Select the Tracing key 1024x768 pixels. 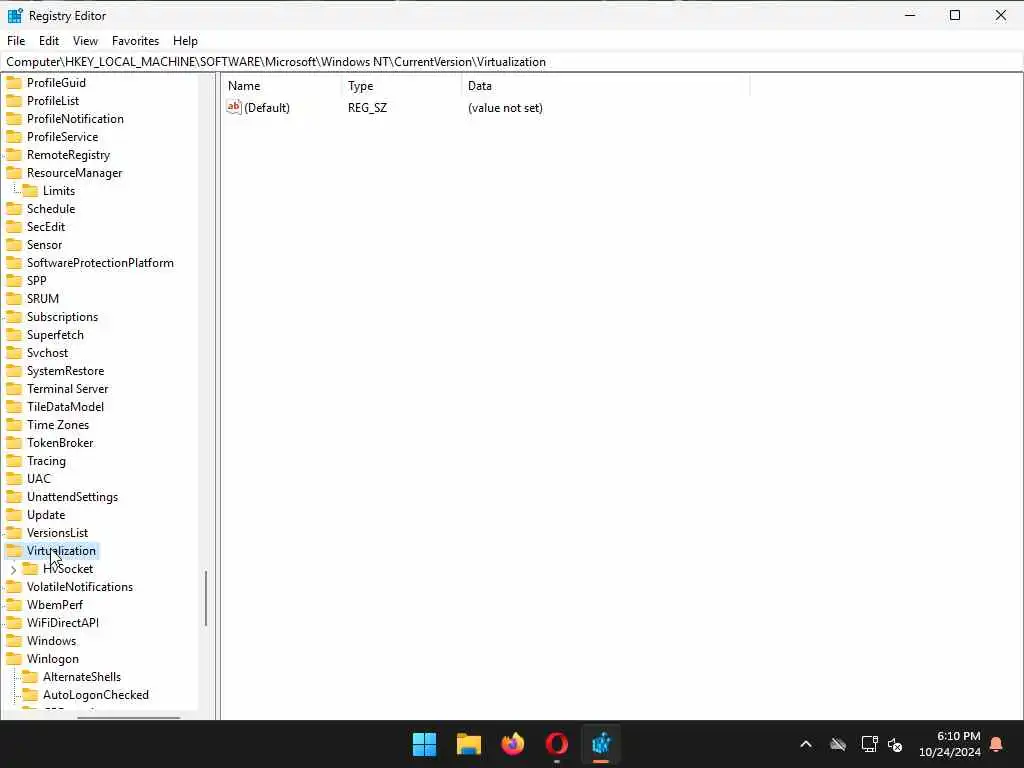[x=46, y=461]
